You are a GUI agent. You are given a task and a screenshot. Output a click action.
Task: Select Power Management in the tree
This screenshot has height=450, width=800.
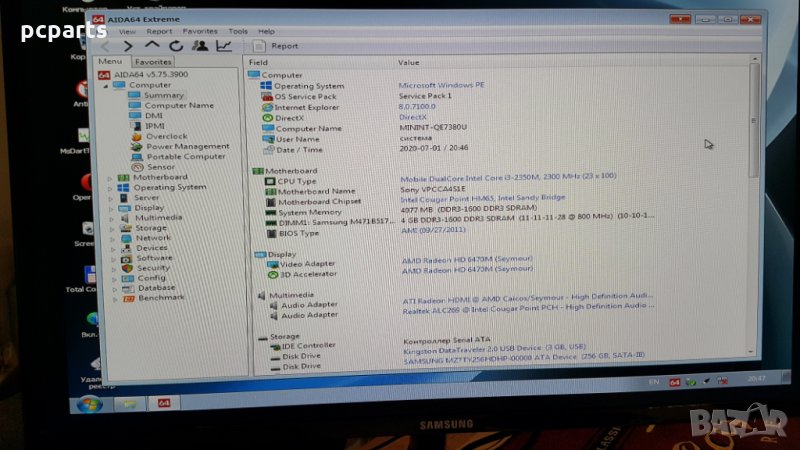(187, 146)
